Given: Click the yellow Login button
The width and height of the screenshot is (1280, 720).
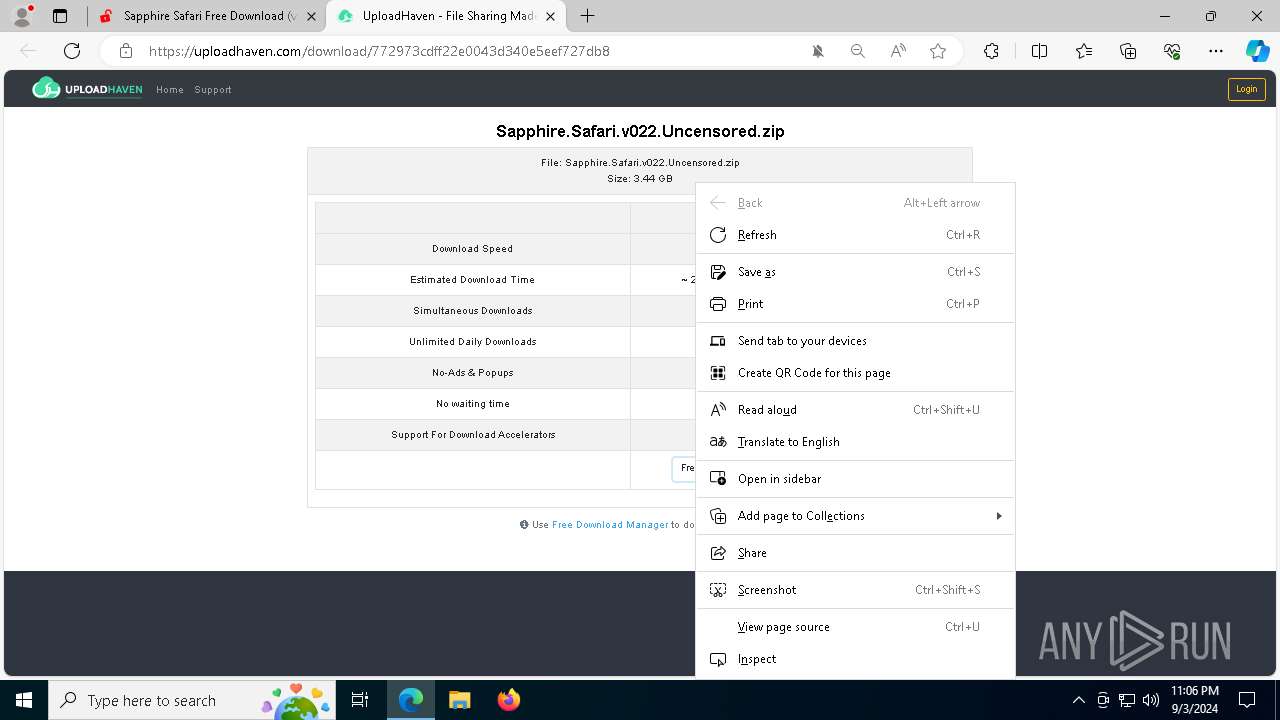Looking at the screenshot, I should pos(1246,89).
